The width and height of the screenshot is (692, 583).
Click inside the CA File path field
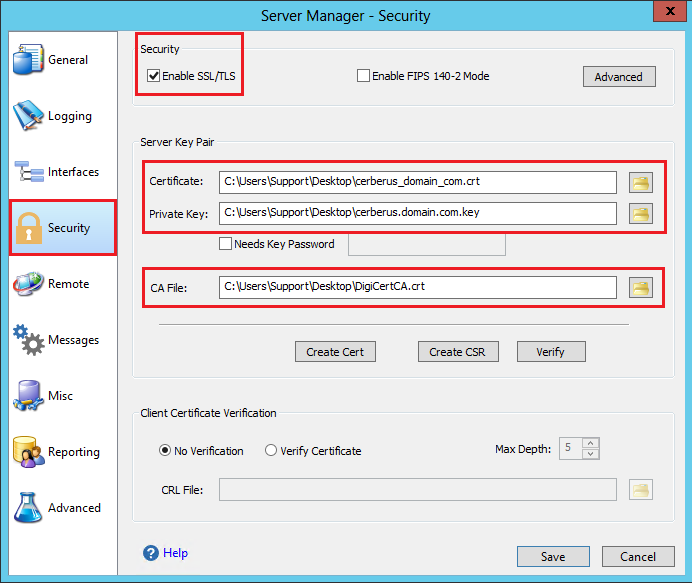[x=418, y=288]
